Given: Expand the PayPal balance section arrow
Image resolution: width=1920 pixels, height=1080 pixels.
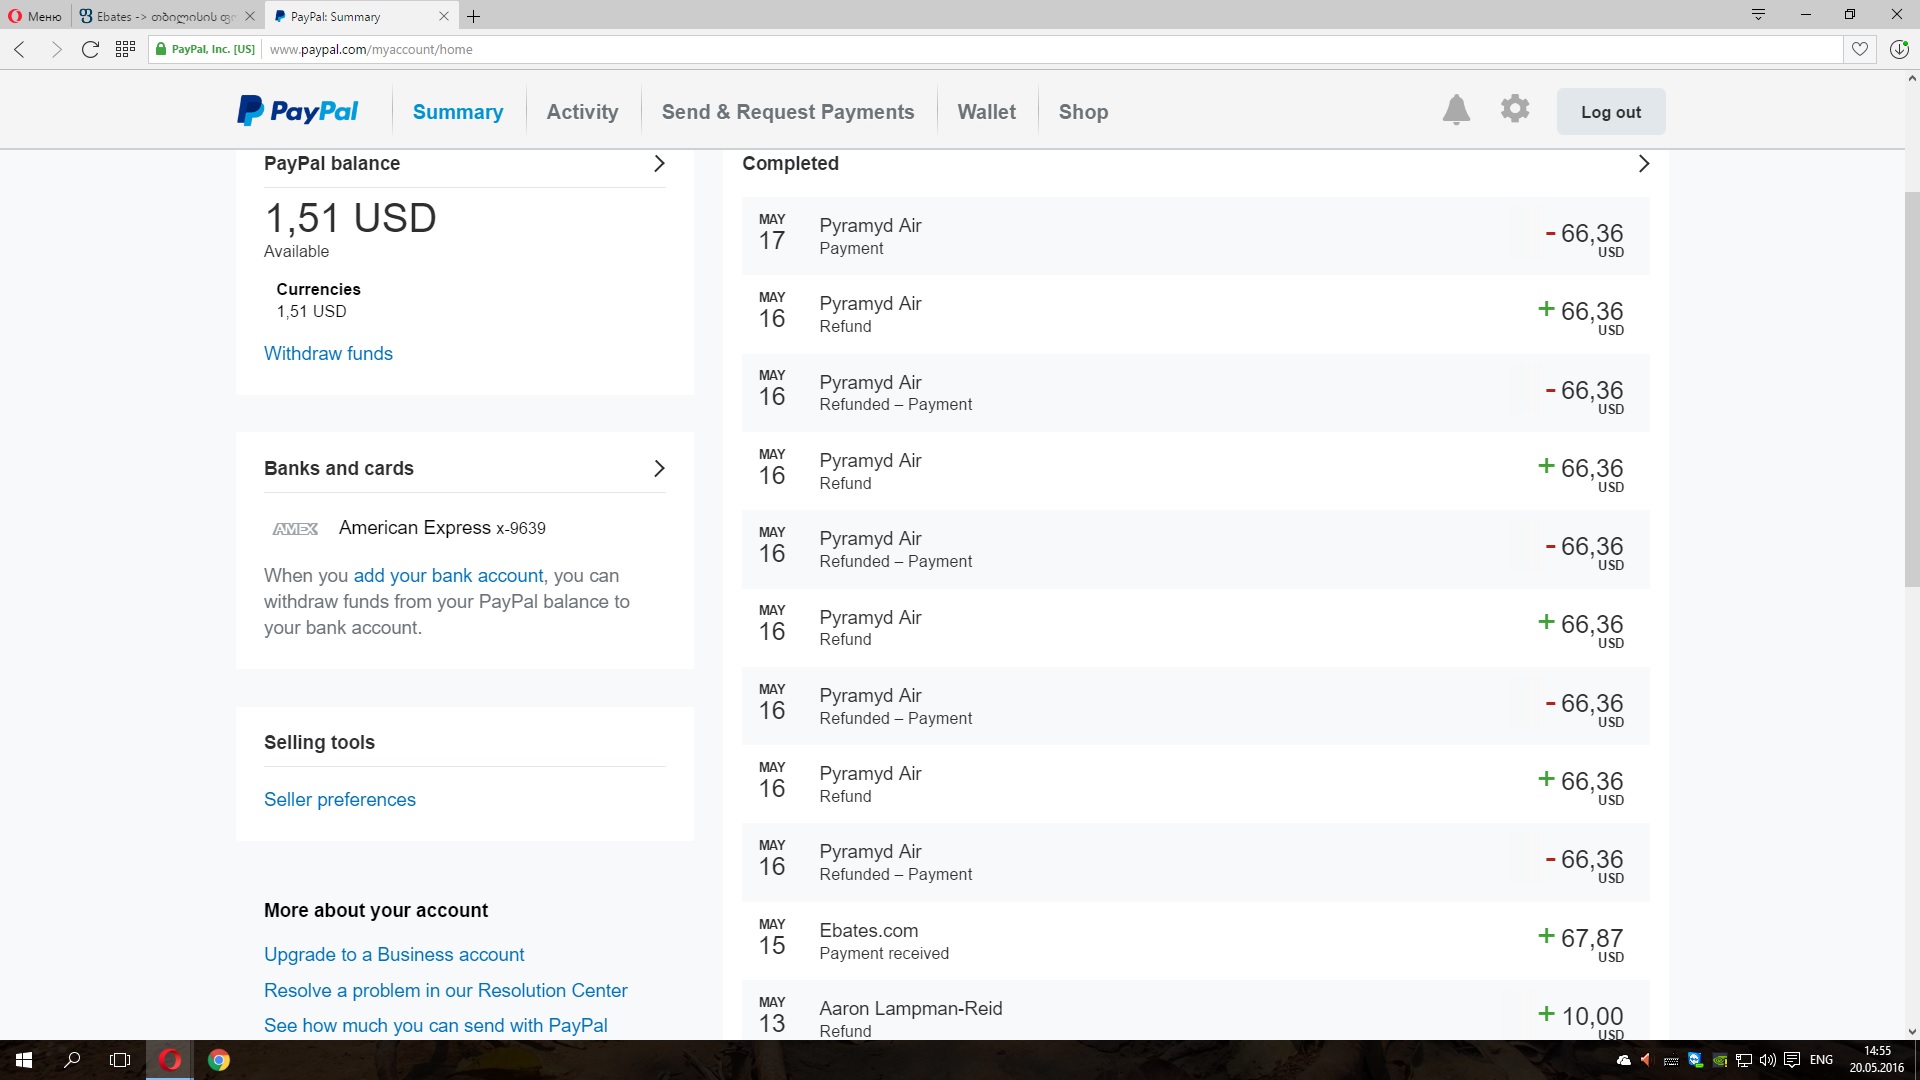Looking at the screenshot, I should coord(659,164).
